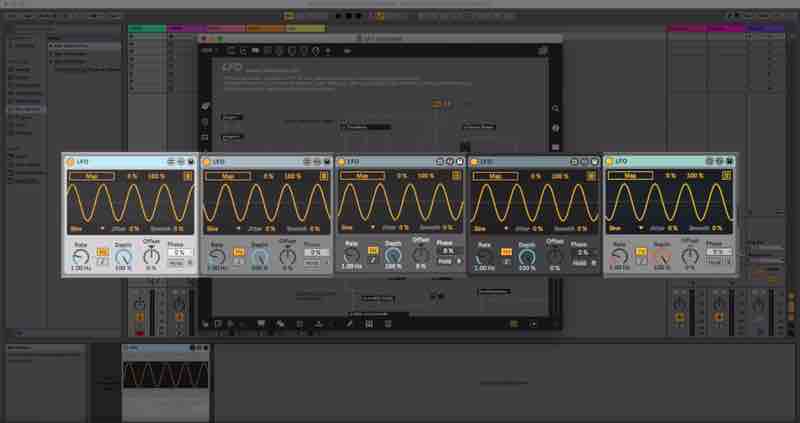Click save preset icon in second LFO title bar
Viewport: 800px width, 423px height.
327,162
